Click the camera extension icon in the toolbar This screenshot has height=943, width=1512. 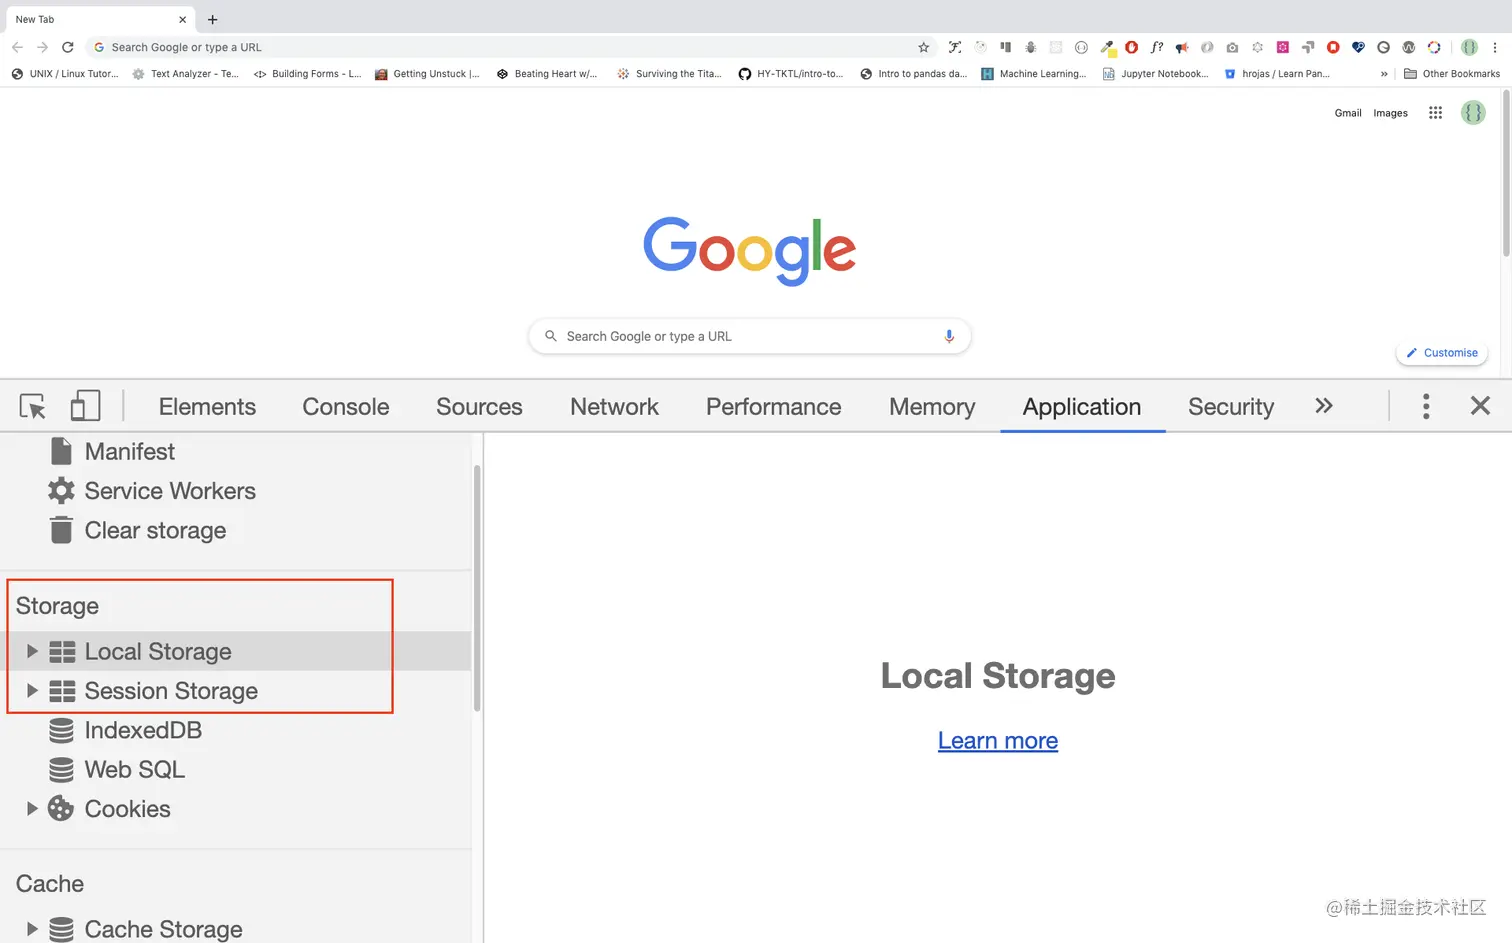pos(1232,47)
